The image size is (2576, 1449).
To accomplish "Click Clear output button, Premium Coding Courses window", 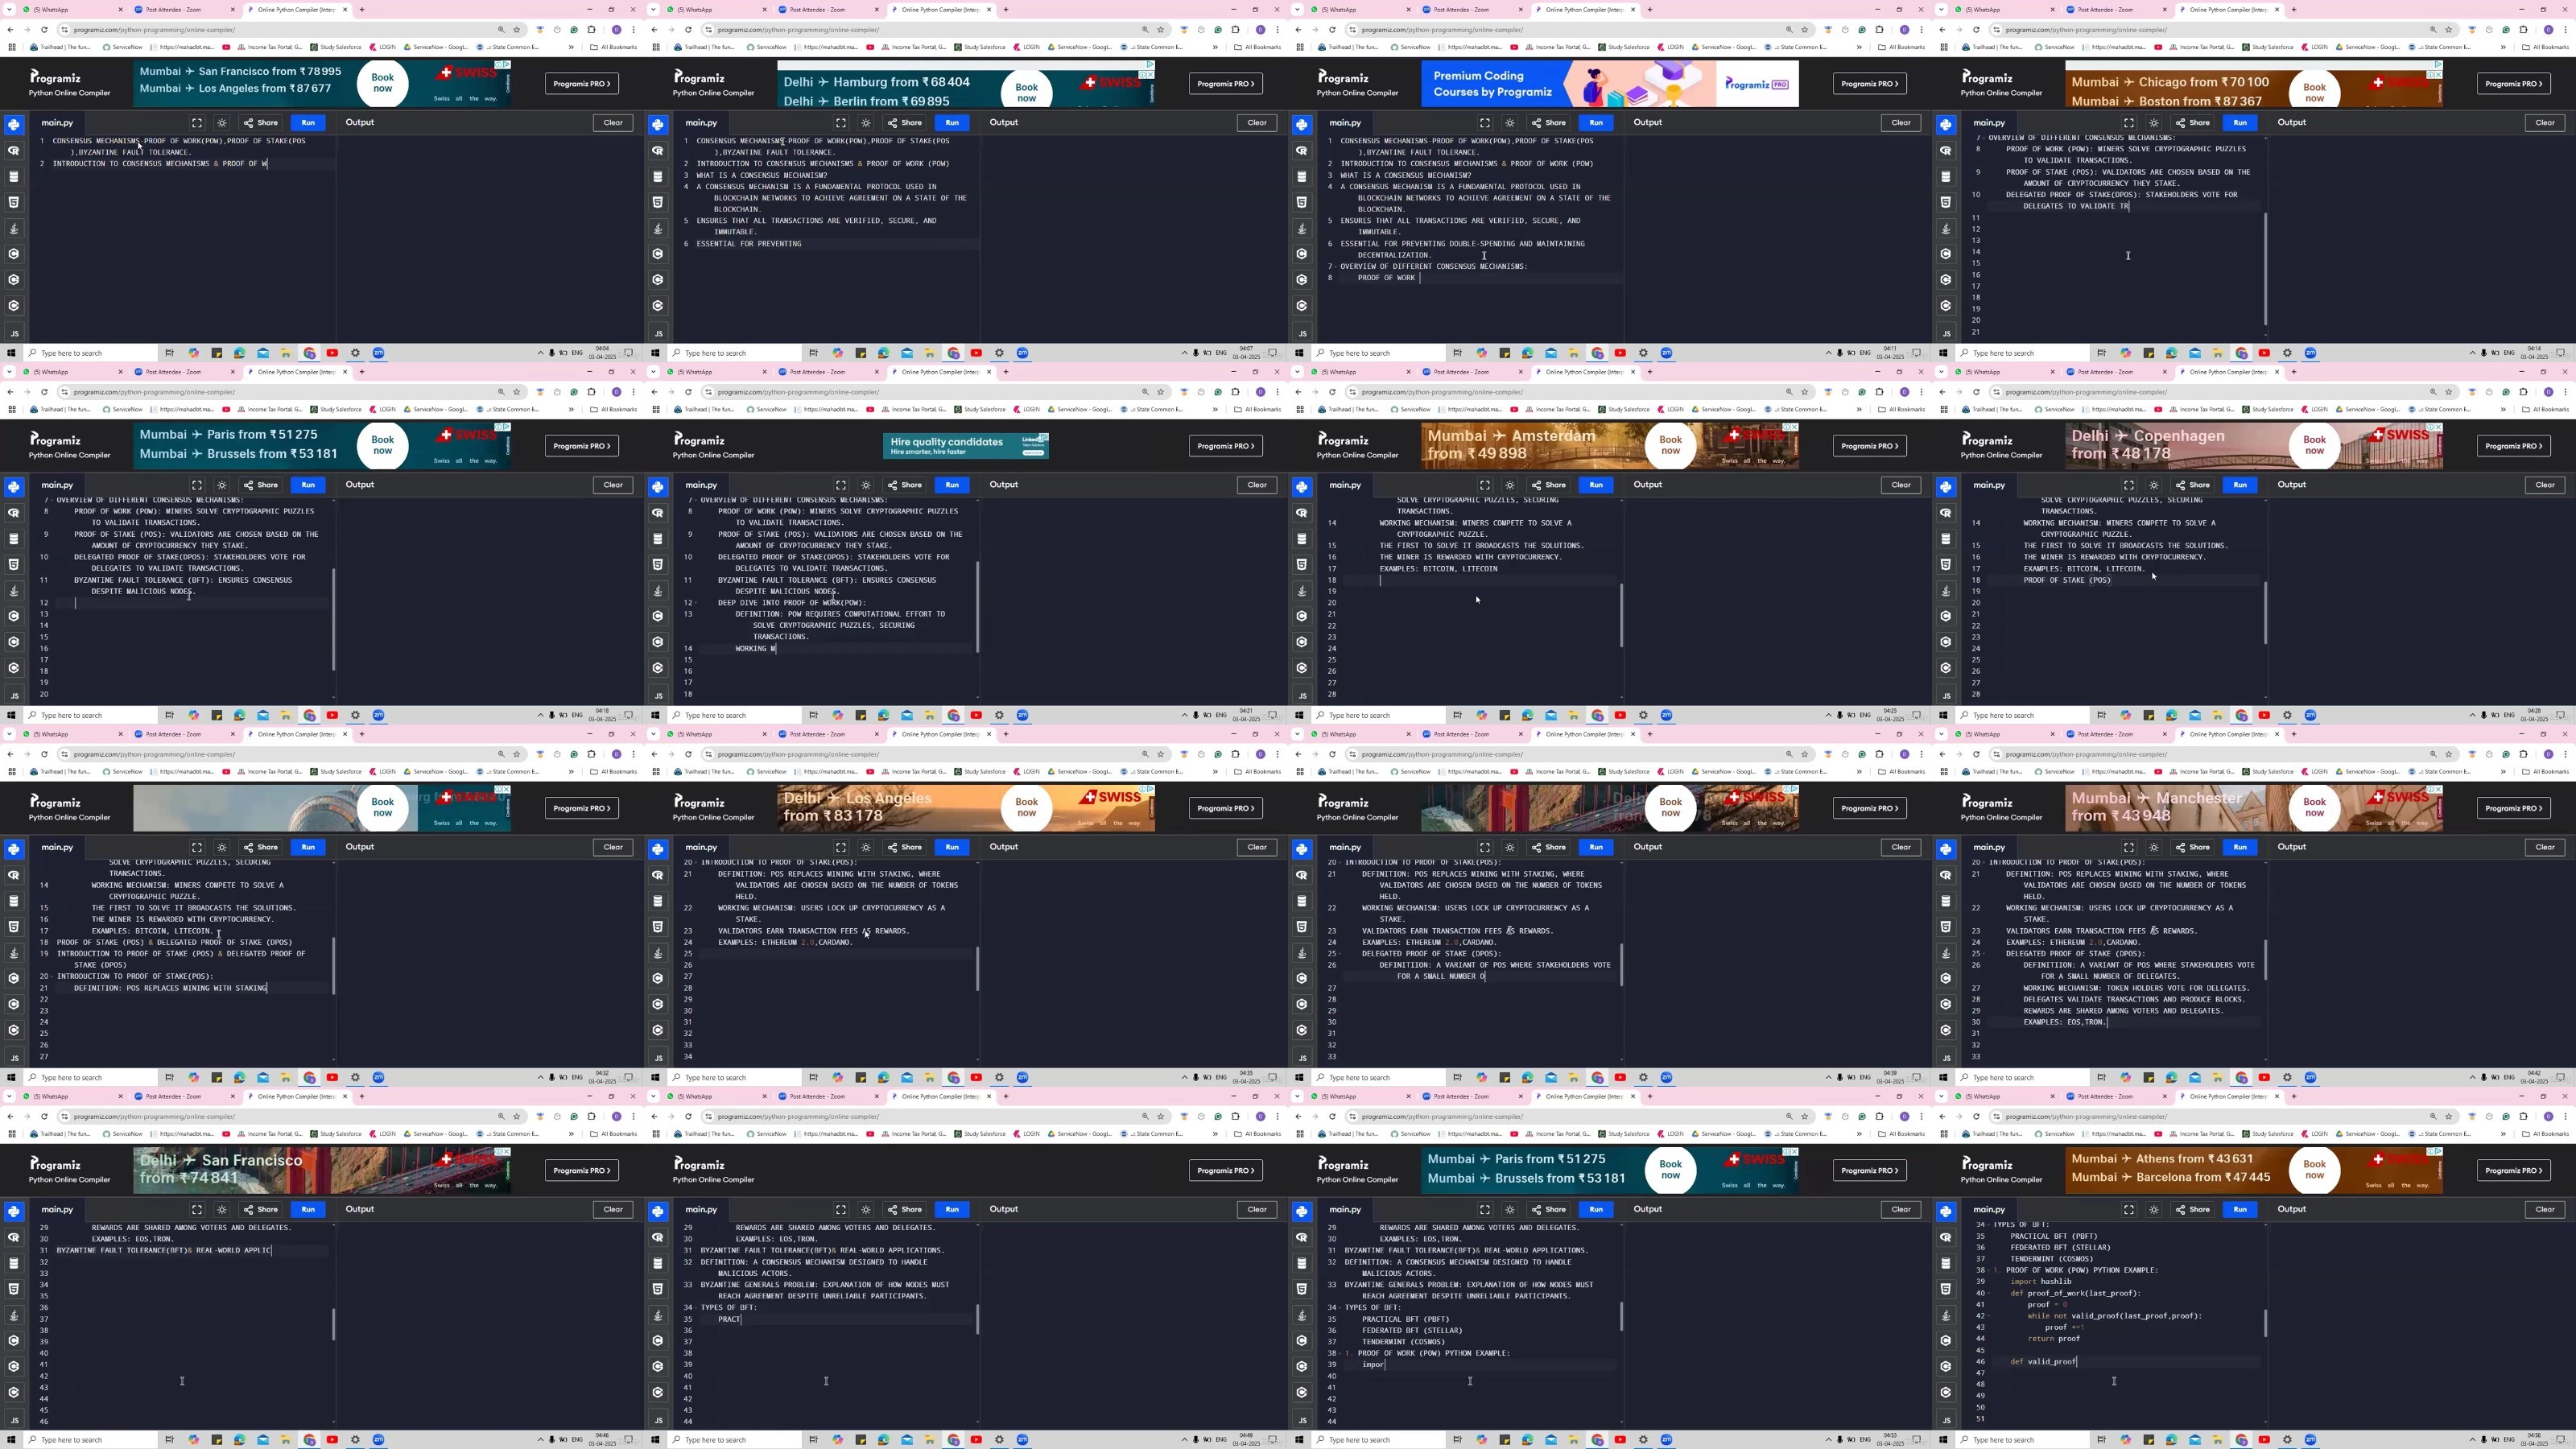I will [1901, 123].
